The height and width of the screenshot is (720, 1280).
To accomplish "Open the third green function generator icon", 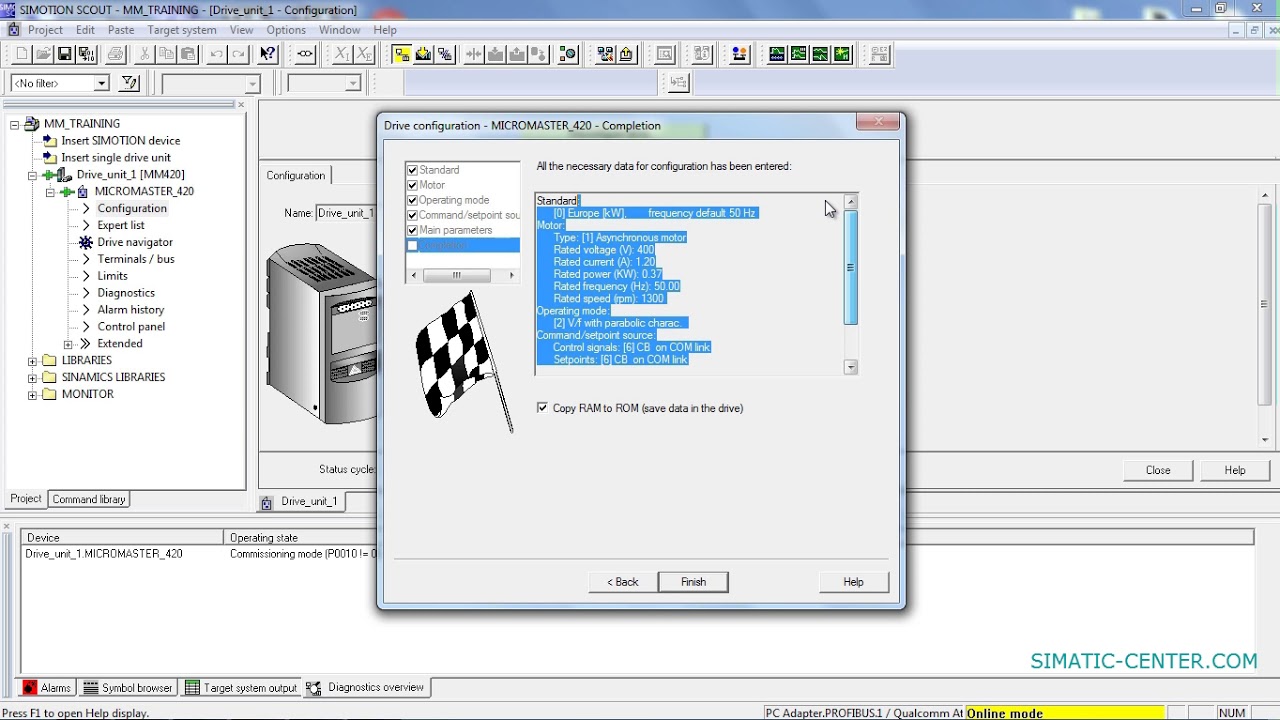I will click(820, 54).
